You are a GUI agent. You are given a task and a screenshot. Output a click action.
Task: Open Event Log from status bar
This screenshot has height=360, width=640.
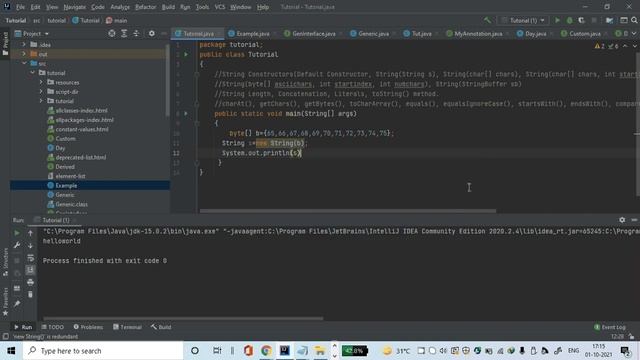click(x=610, y=327)
